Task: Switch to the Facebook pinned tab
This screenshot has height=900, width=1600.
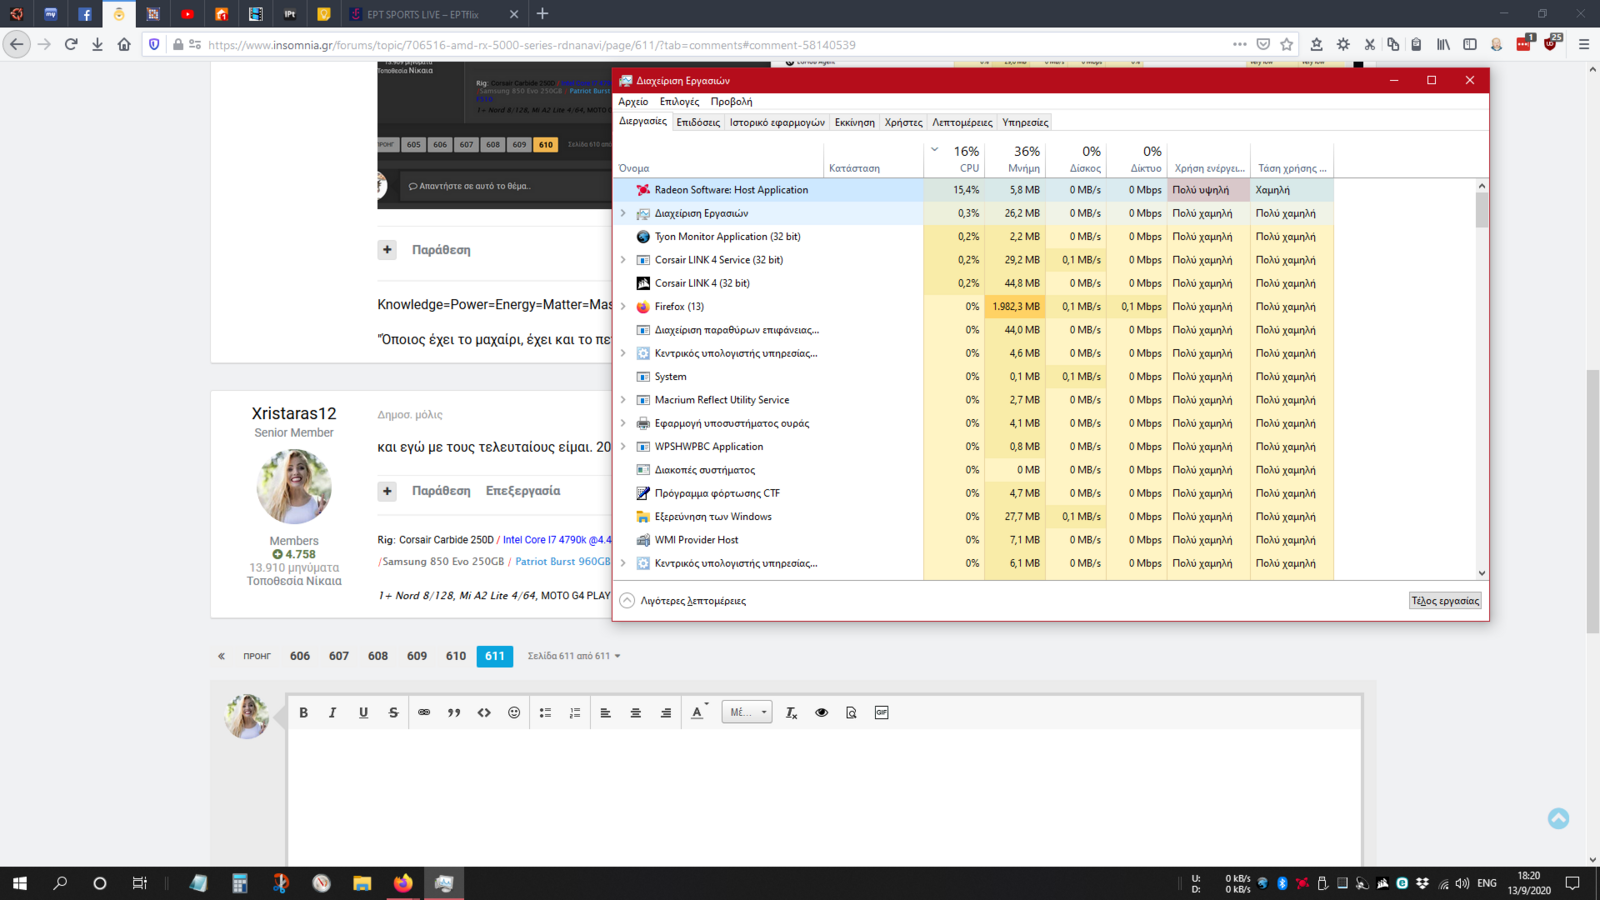Action: click(85, 14)
